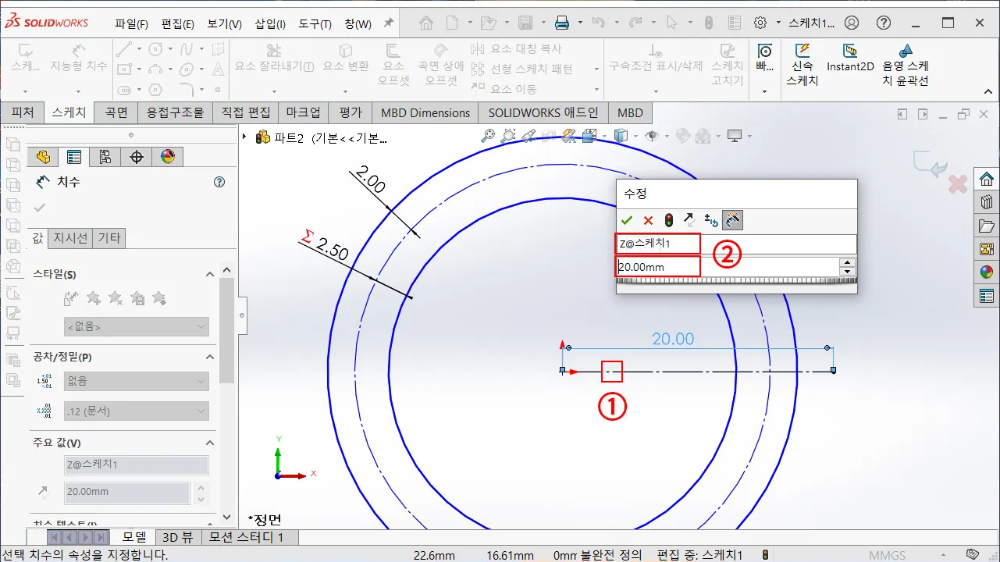Open custom properties icon in task pane
The height and width of the screenshot is (562, 1000).
(x=986, y=296)
